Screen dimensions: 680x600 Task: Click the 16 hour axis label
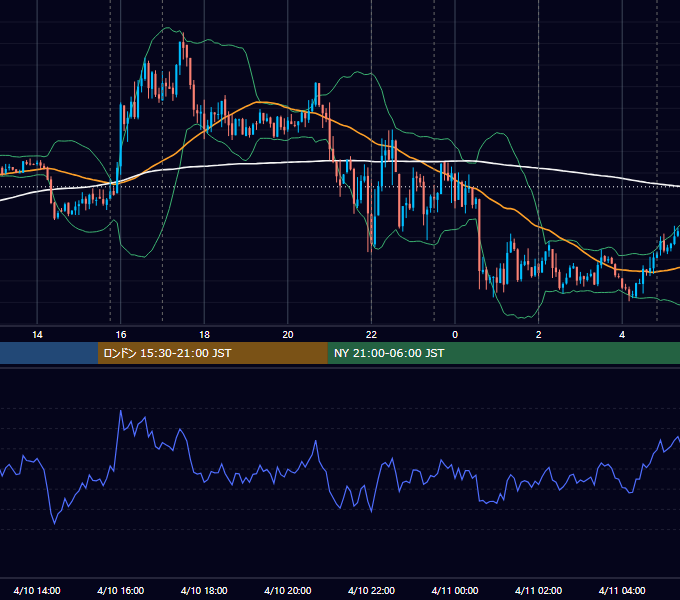[x=121, y=335]
